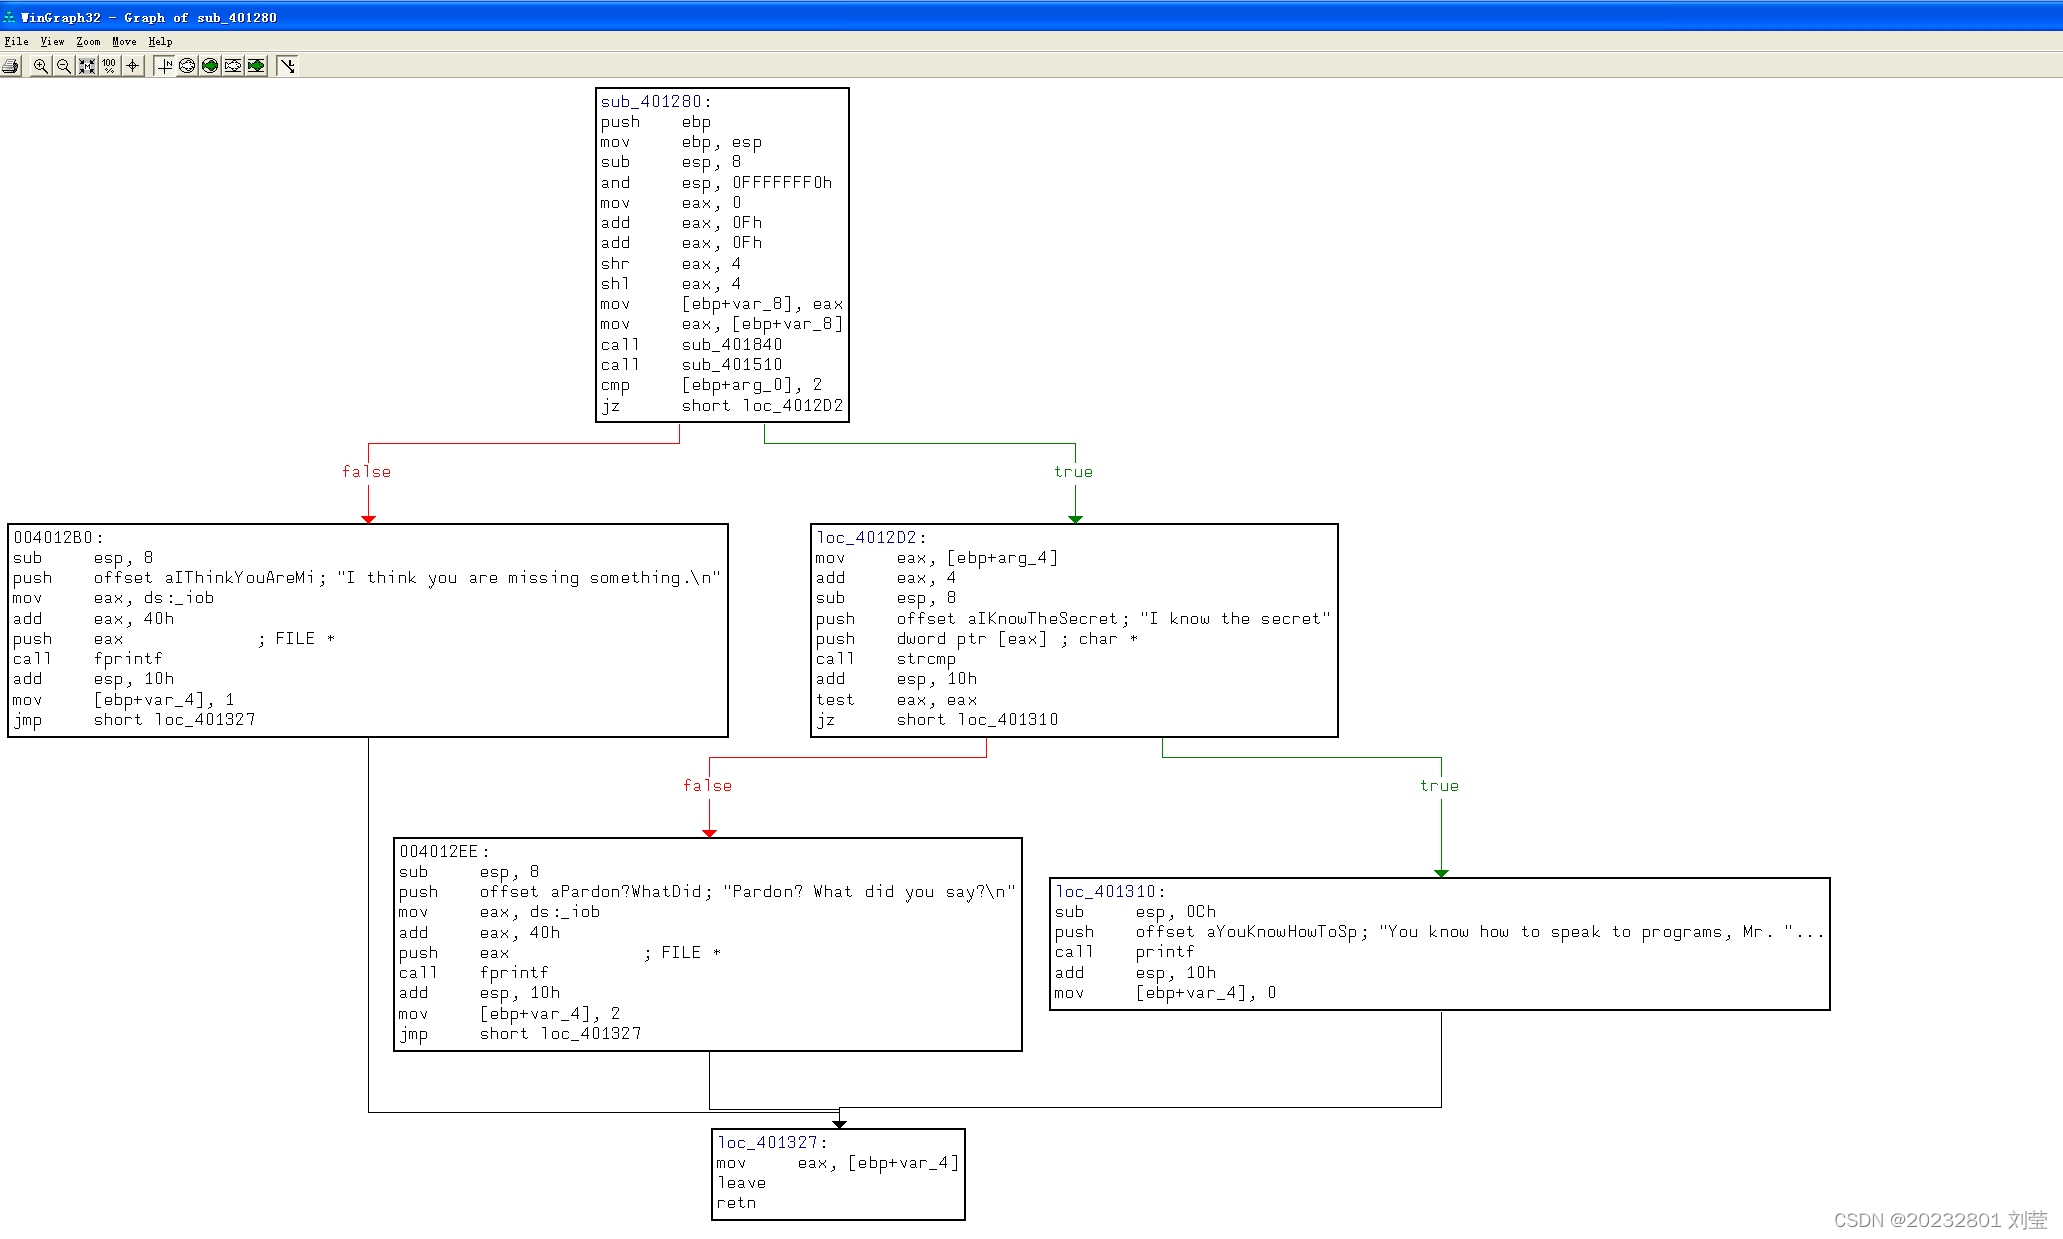Viewport: 2063px width, 1239px height.
Task: Click the Zoom out magnifier icon
Action: 63,66
